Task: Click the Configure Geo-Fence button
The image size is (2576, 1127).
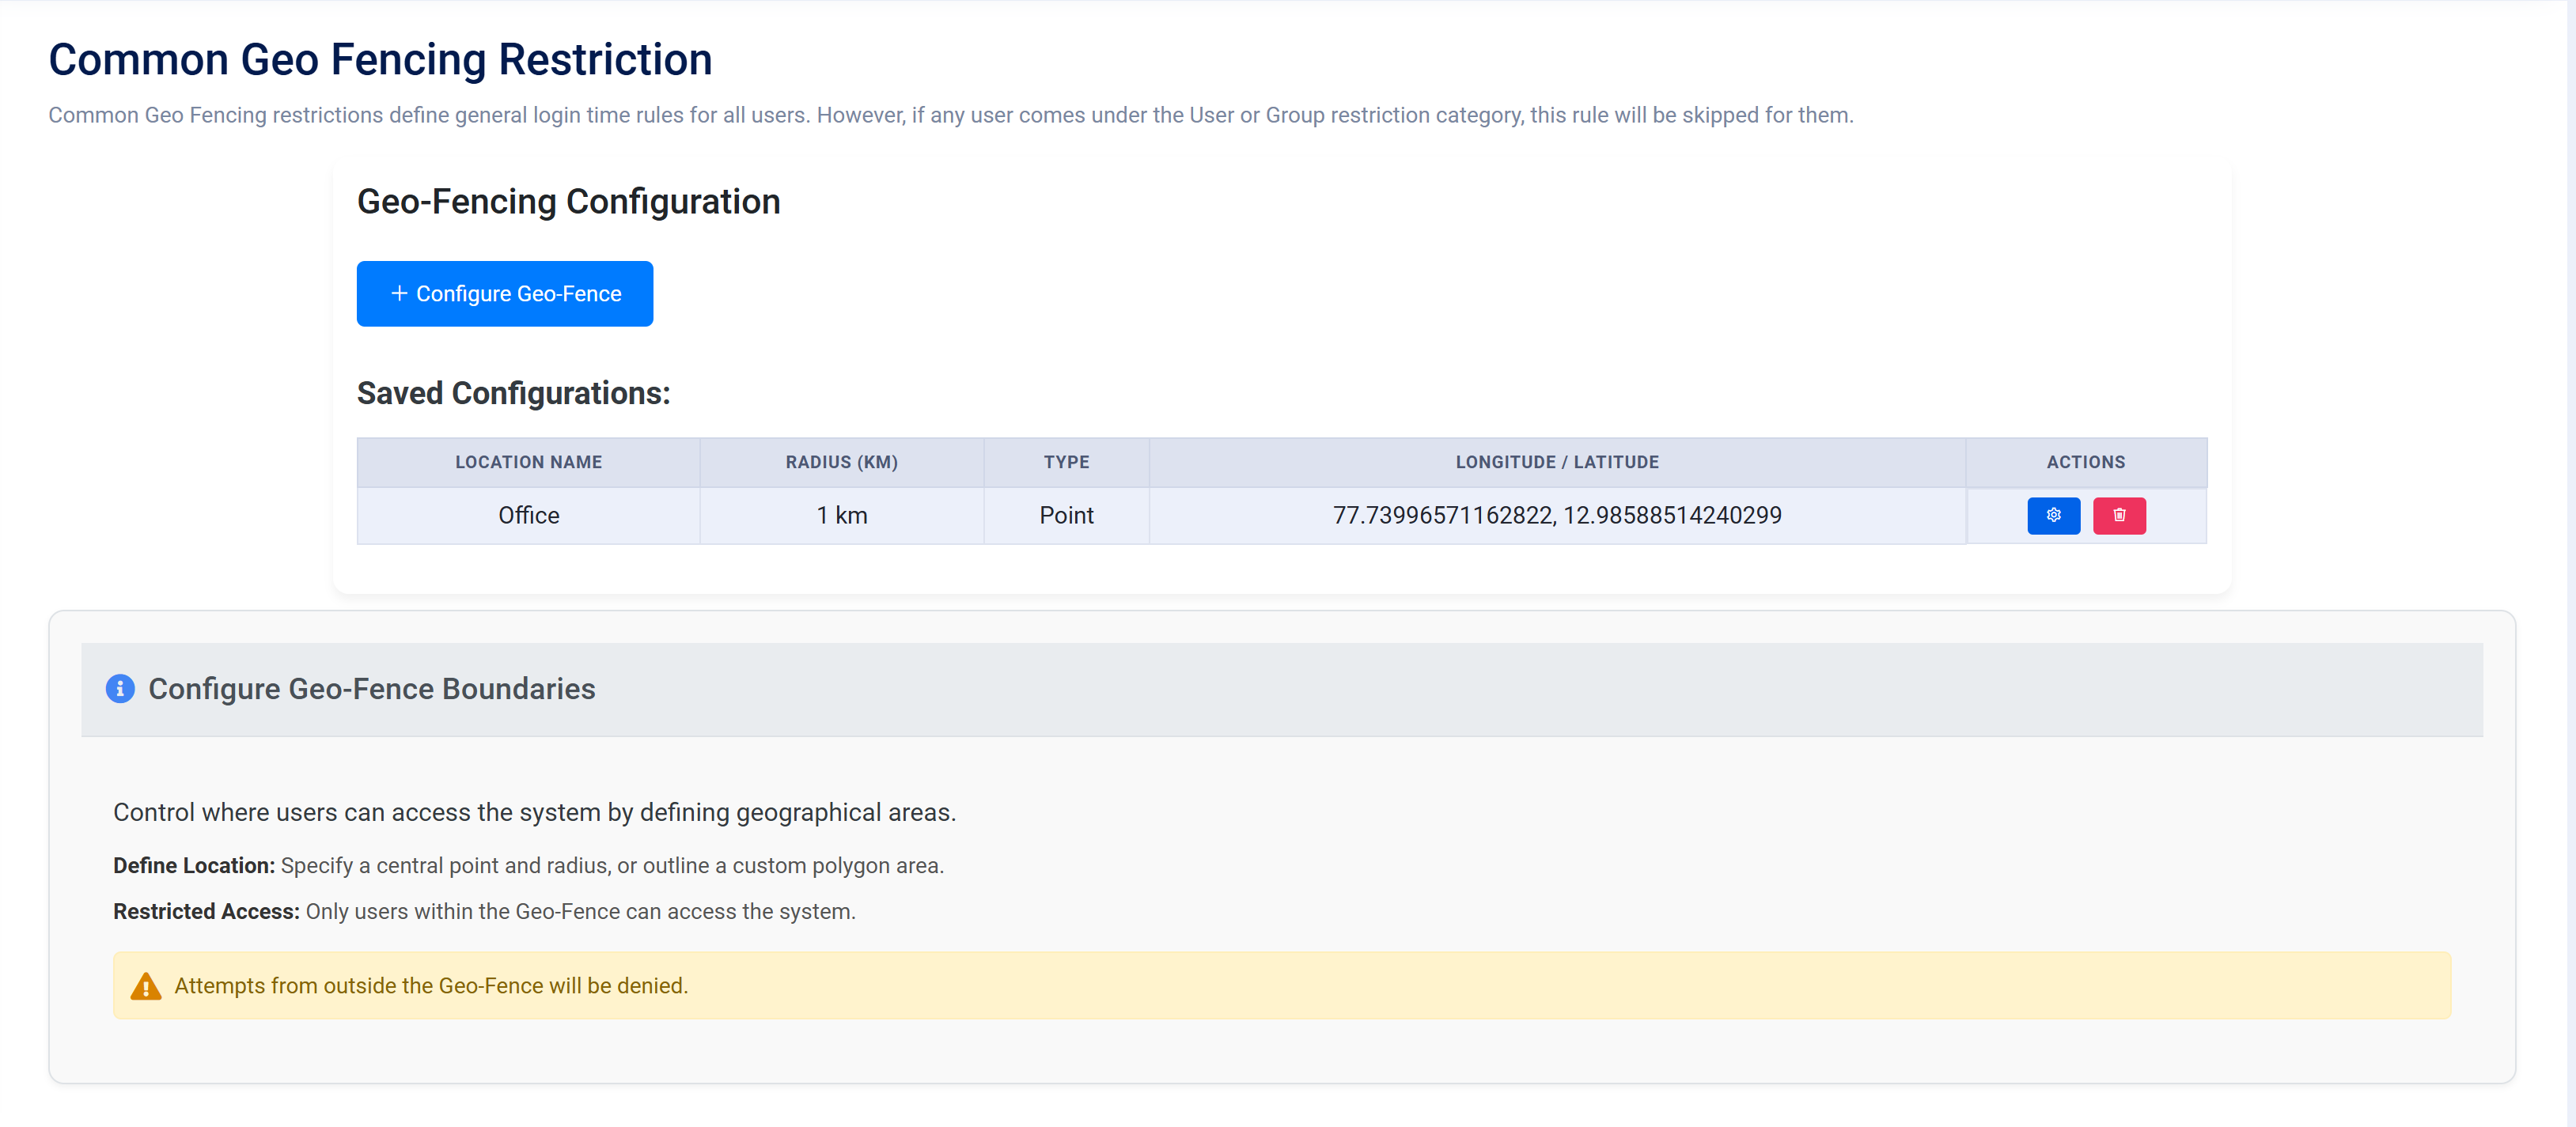Action: click(504, 293)
